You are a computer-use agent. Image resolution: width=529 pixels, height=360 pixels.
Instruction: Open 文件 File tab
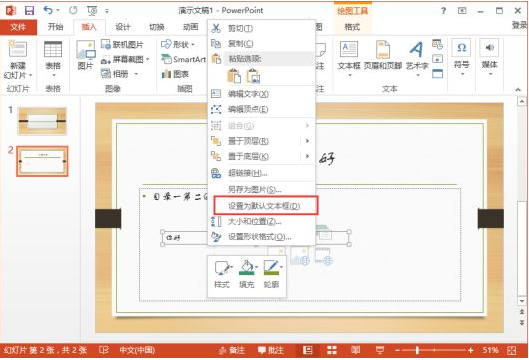coord(18,27)
